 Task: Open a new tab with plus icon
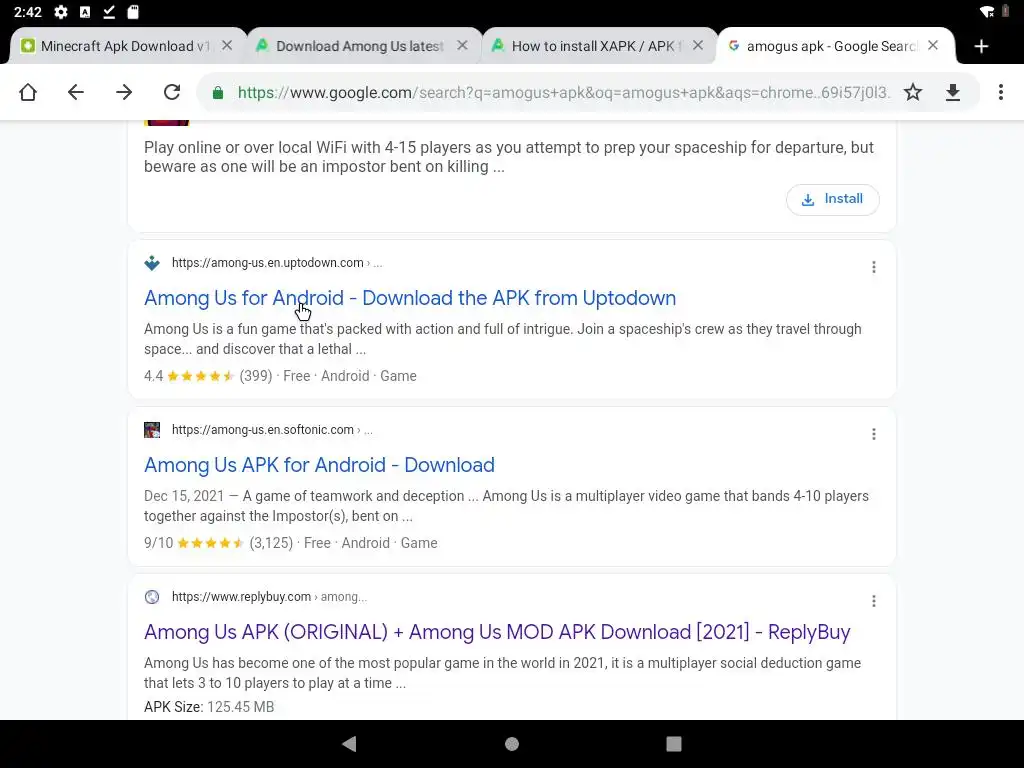[x=981, y=46]
